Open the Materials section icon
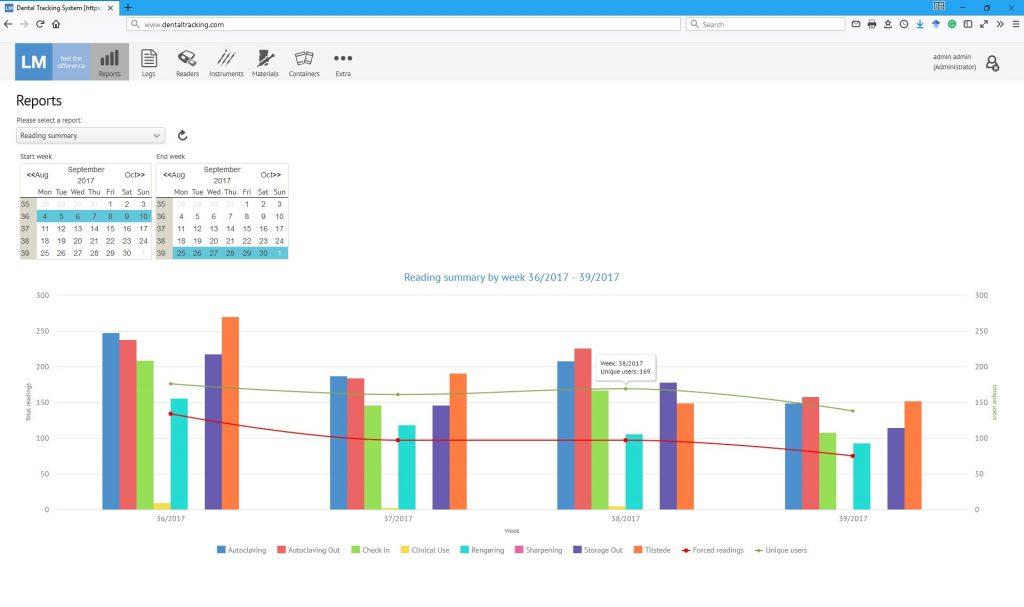The width and height of the screenshot is (1024, 607). click(x=265, y=61)
